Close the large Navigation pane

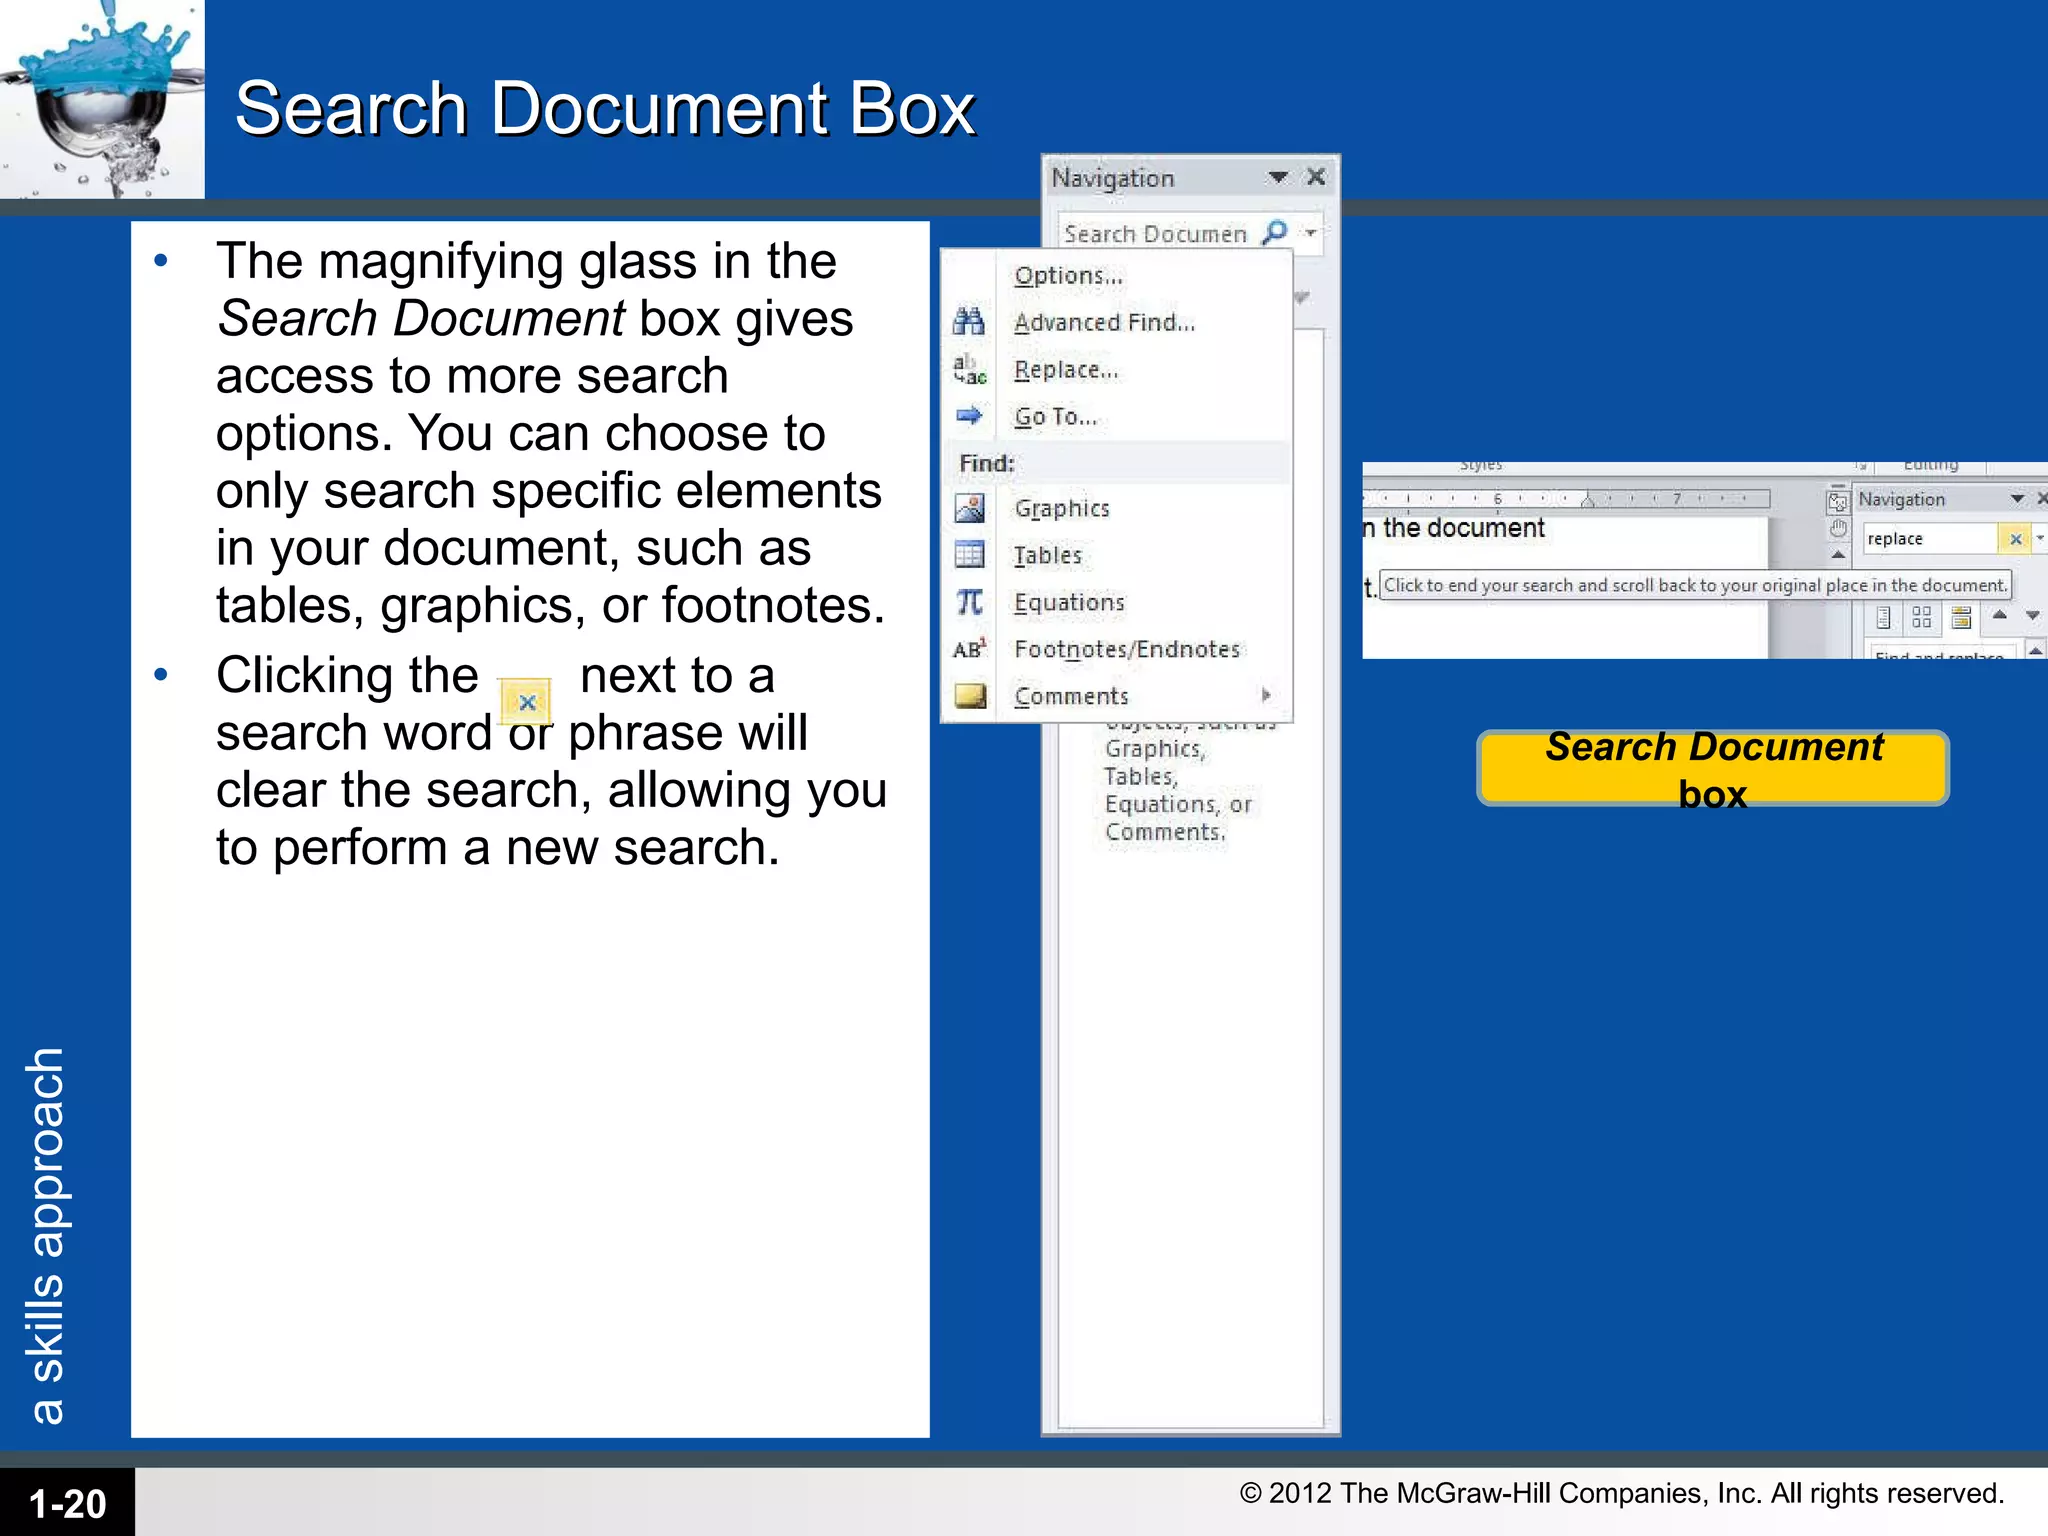click(1316, 177)
